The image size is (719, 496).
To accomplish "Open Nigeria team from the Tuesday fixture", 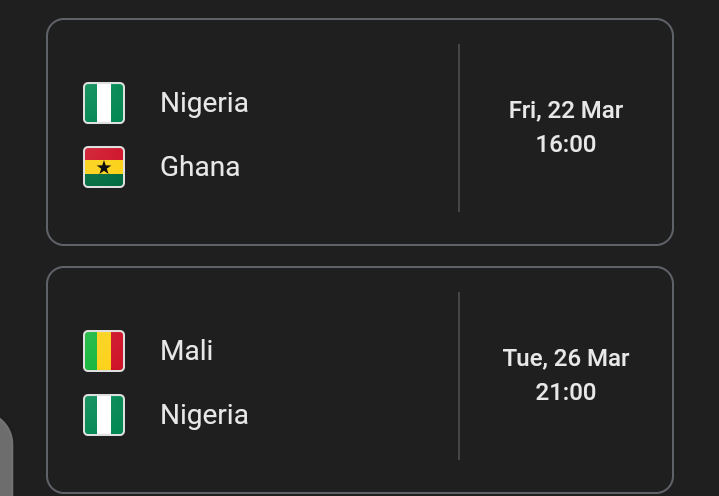I will point(204,415).
